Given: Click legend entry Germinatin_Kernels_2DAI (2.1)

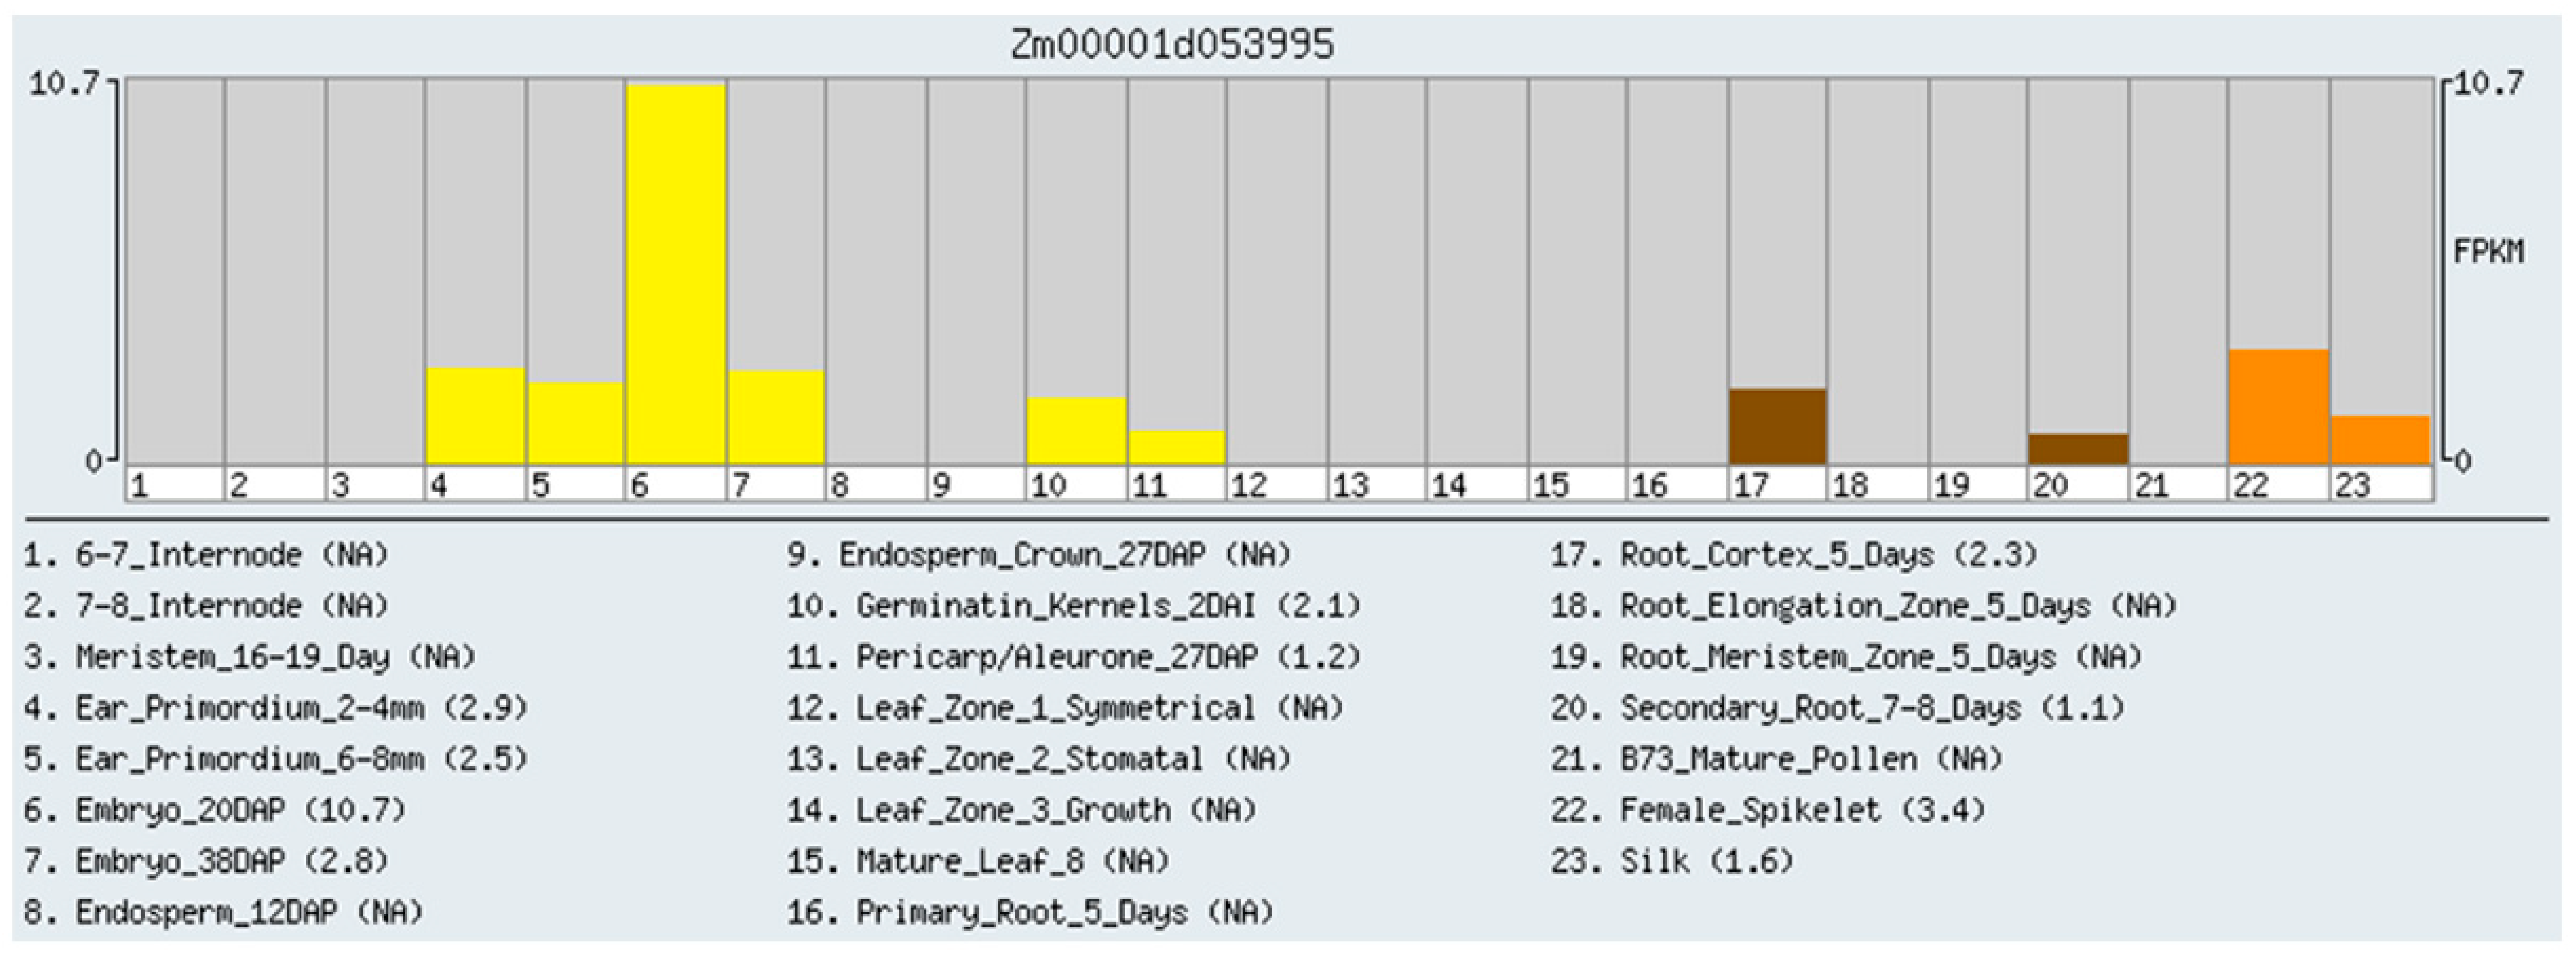Looking at the screenshot, I should point(1074,606).
